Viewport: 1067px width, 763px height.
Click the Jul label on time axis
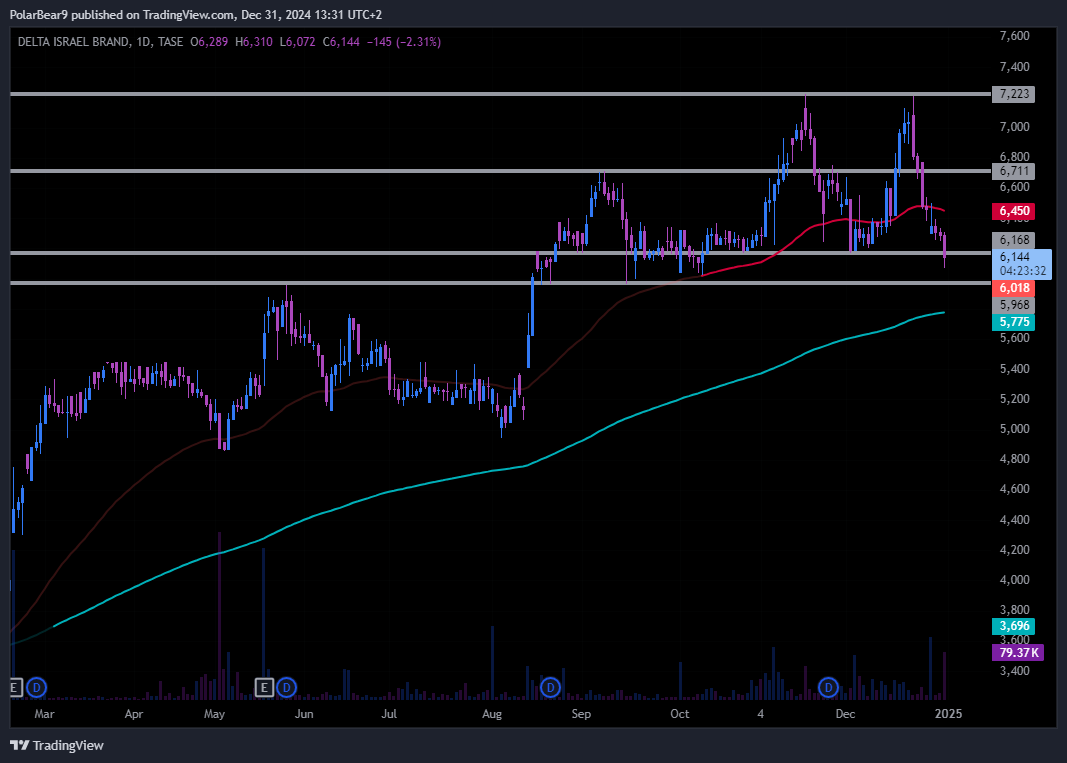[x=389, y=714]
